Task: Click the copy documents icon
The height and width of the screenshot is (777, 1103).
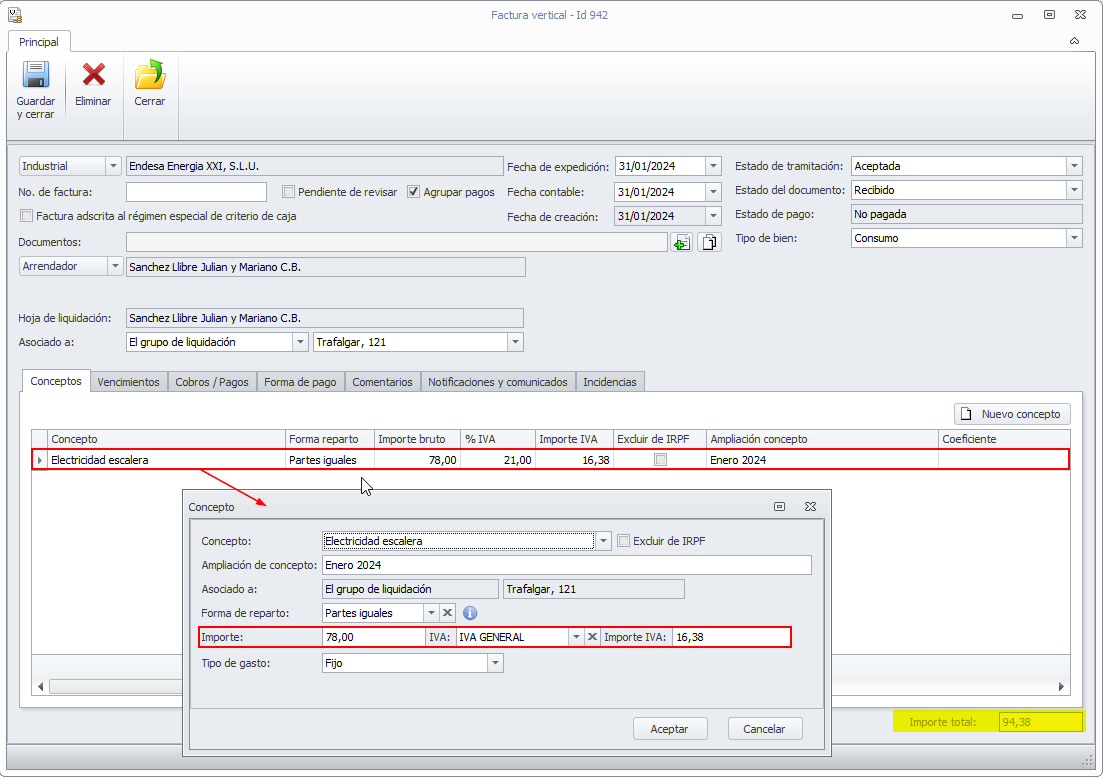Action: point(709,242)
